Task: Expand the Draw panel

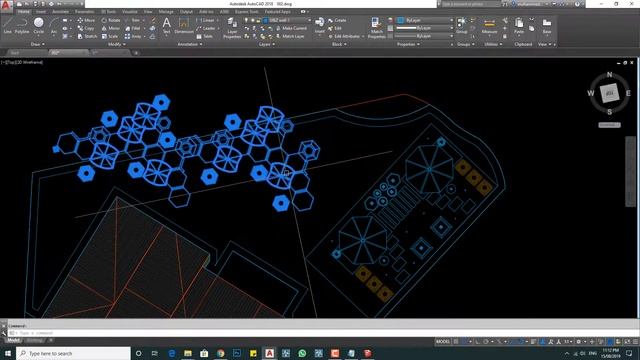Action: point(38,44)
